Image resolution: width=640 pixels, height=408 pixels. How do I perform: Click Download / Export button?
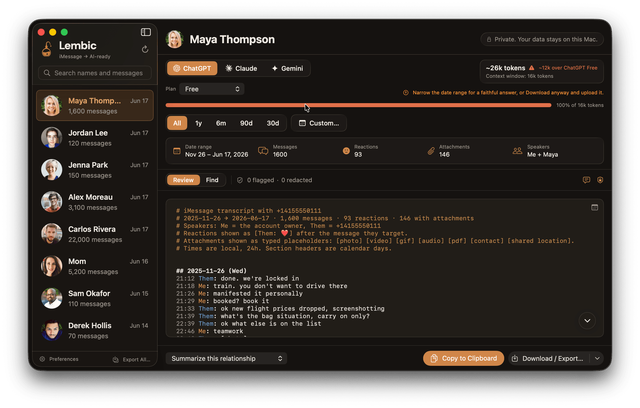click(x=549, y=359)
